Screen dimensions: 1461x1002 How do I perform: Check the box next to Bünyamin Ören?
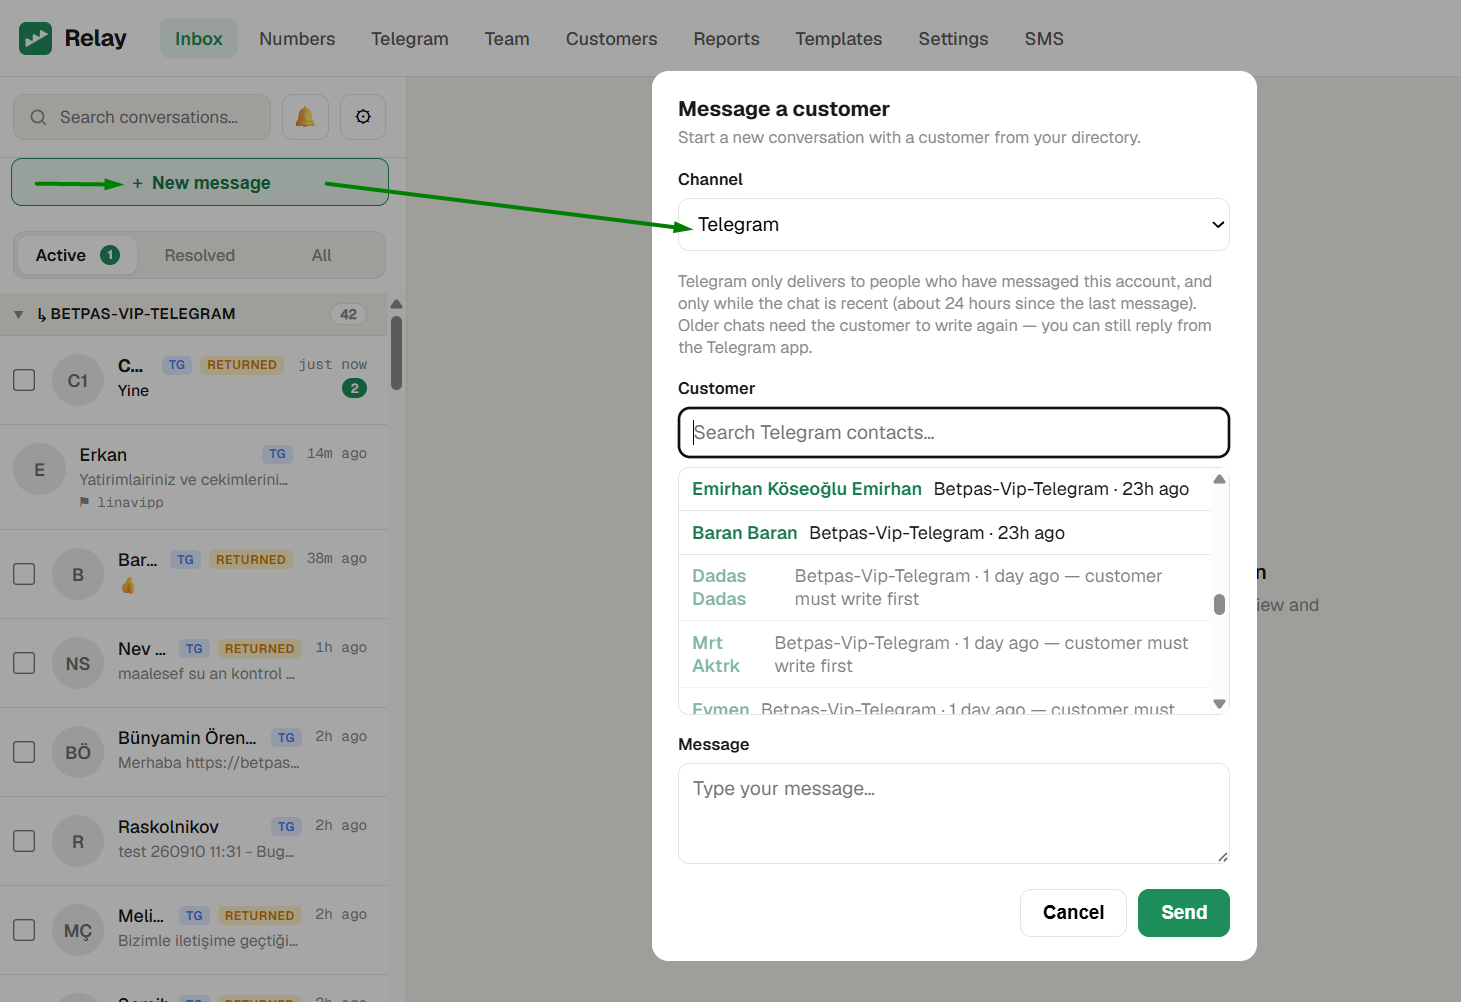coord(24,752)
